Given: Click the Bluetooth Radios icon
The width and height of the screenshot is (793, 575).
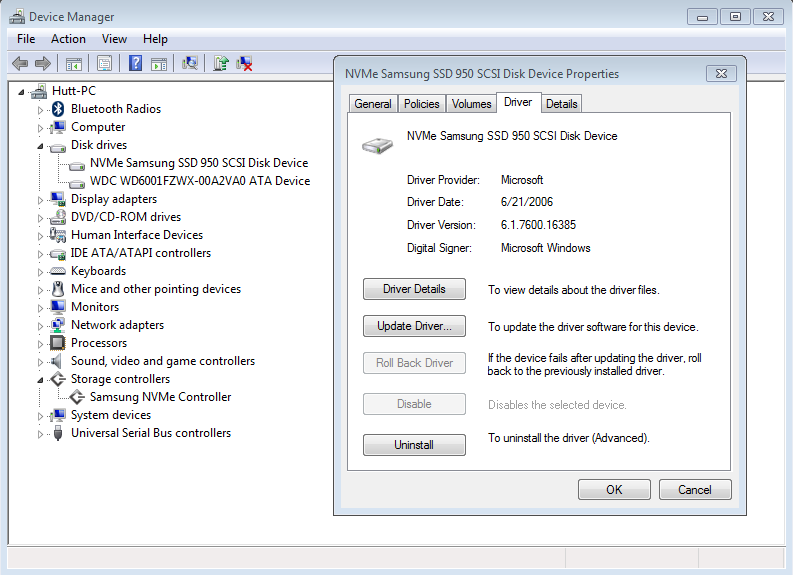Looking at the screenshot, I should 58,109.
